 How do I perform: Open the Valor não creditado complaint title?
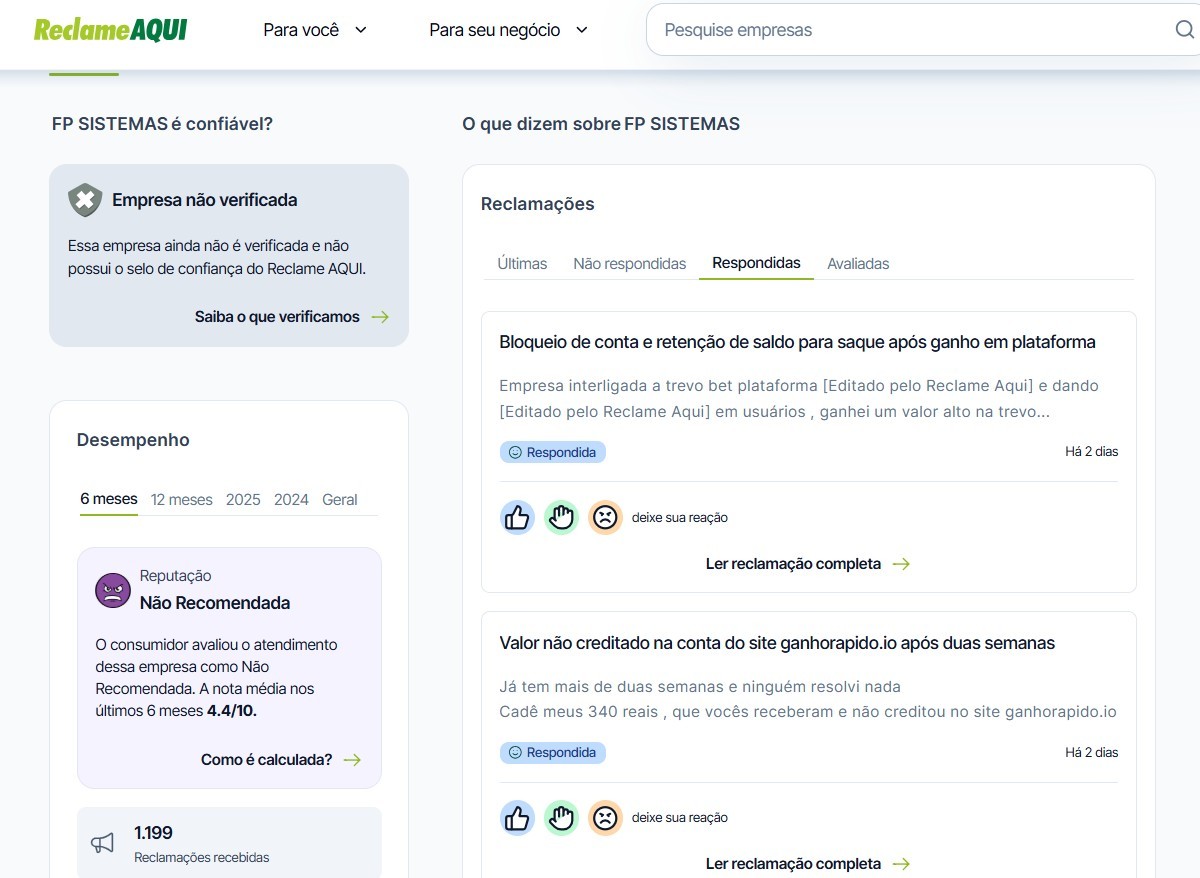(777, 643)
